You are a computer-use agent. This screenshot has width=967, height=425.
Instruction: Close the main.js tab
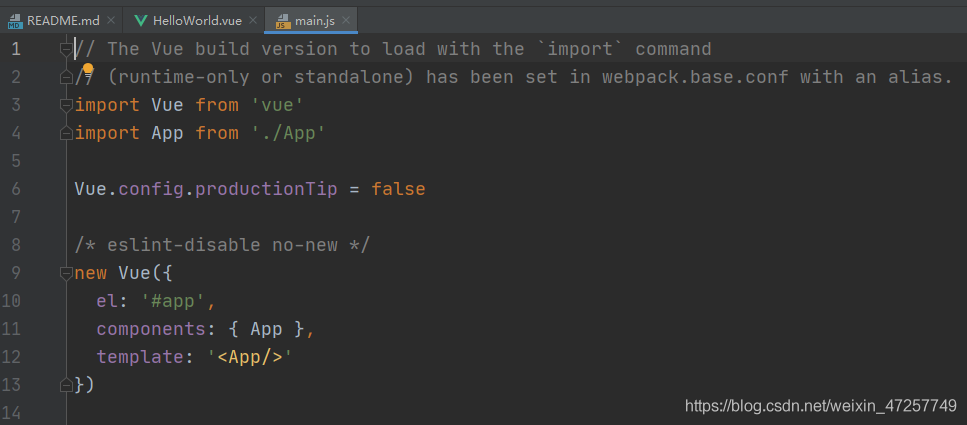[x=346, y=20]
